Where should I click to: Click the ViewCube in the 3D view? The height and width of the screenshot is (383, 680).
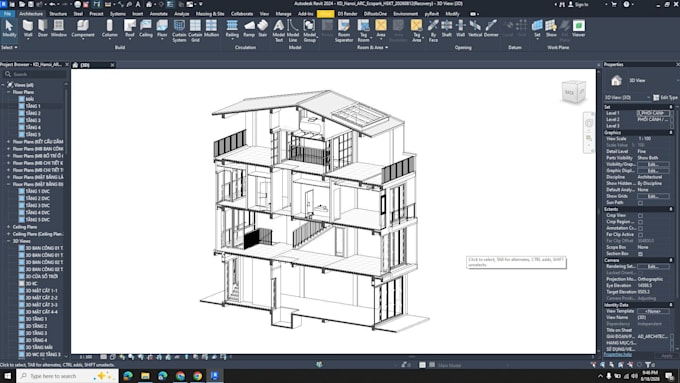tap(573, 92)
